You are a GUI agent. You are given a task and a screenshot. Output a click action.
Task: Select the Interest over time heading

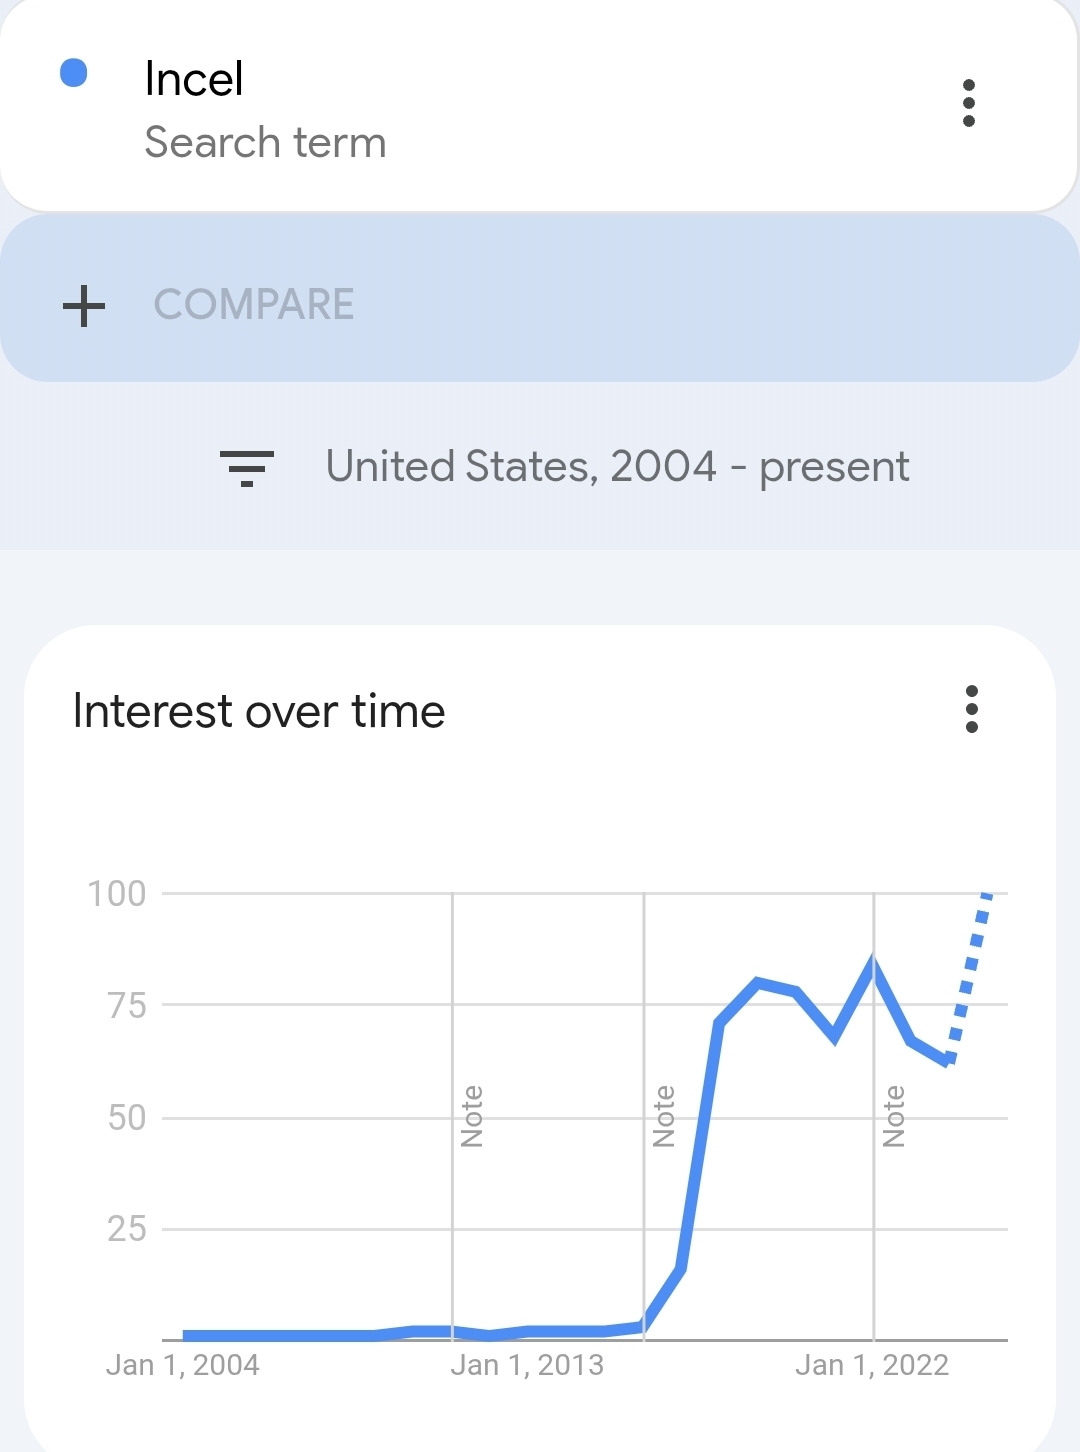(259, 712)
